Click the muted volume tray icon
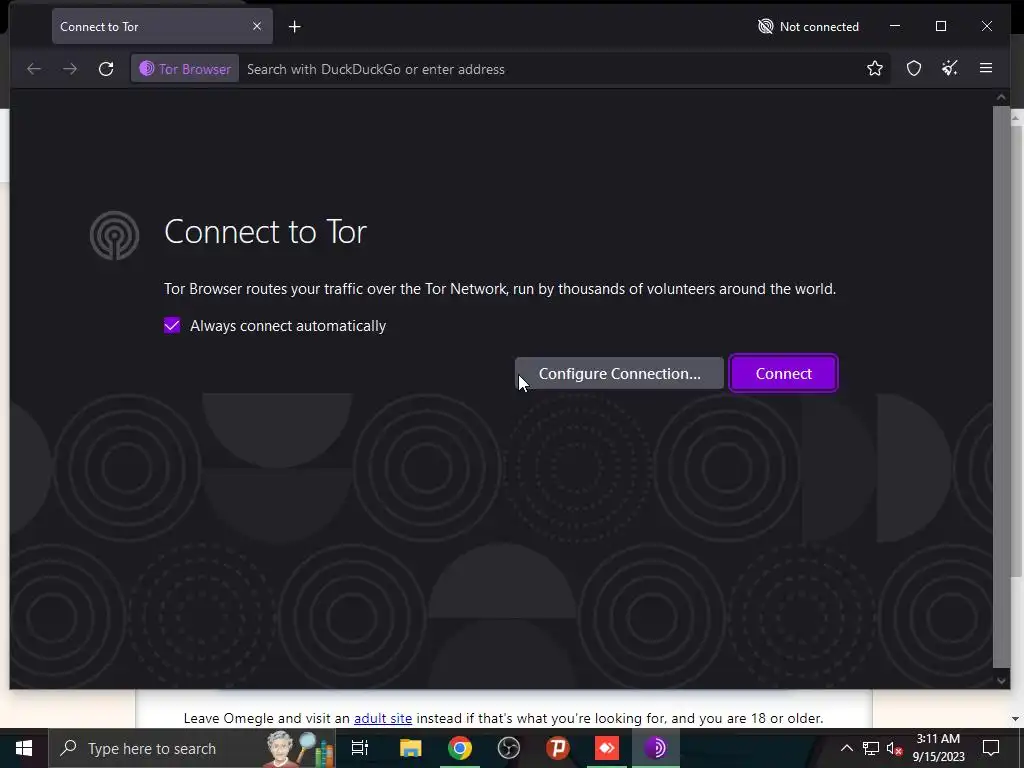The image size is (1024, 768). (895, 748)
